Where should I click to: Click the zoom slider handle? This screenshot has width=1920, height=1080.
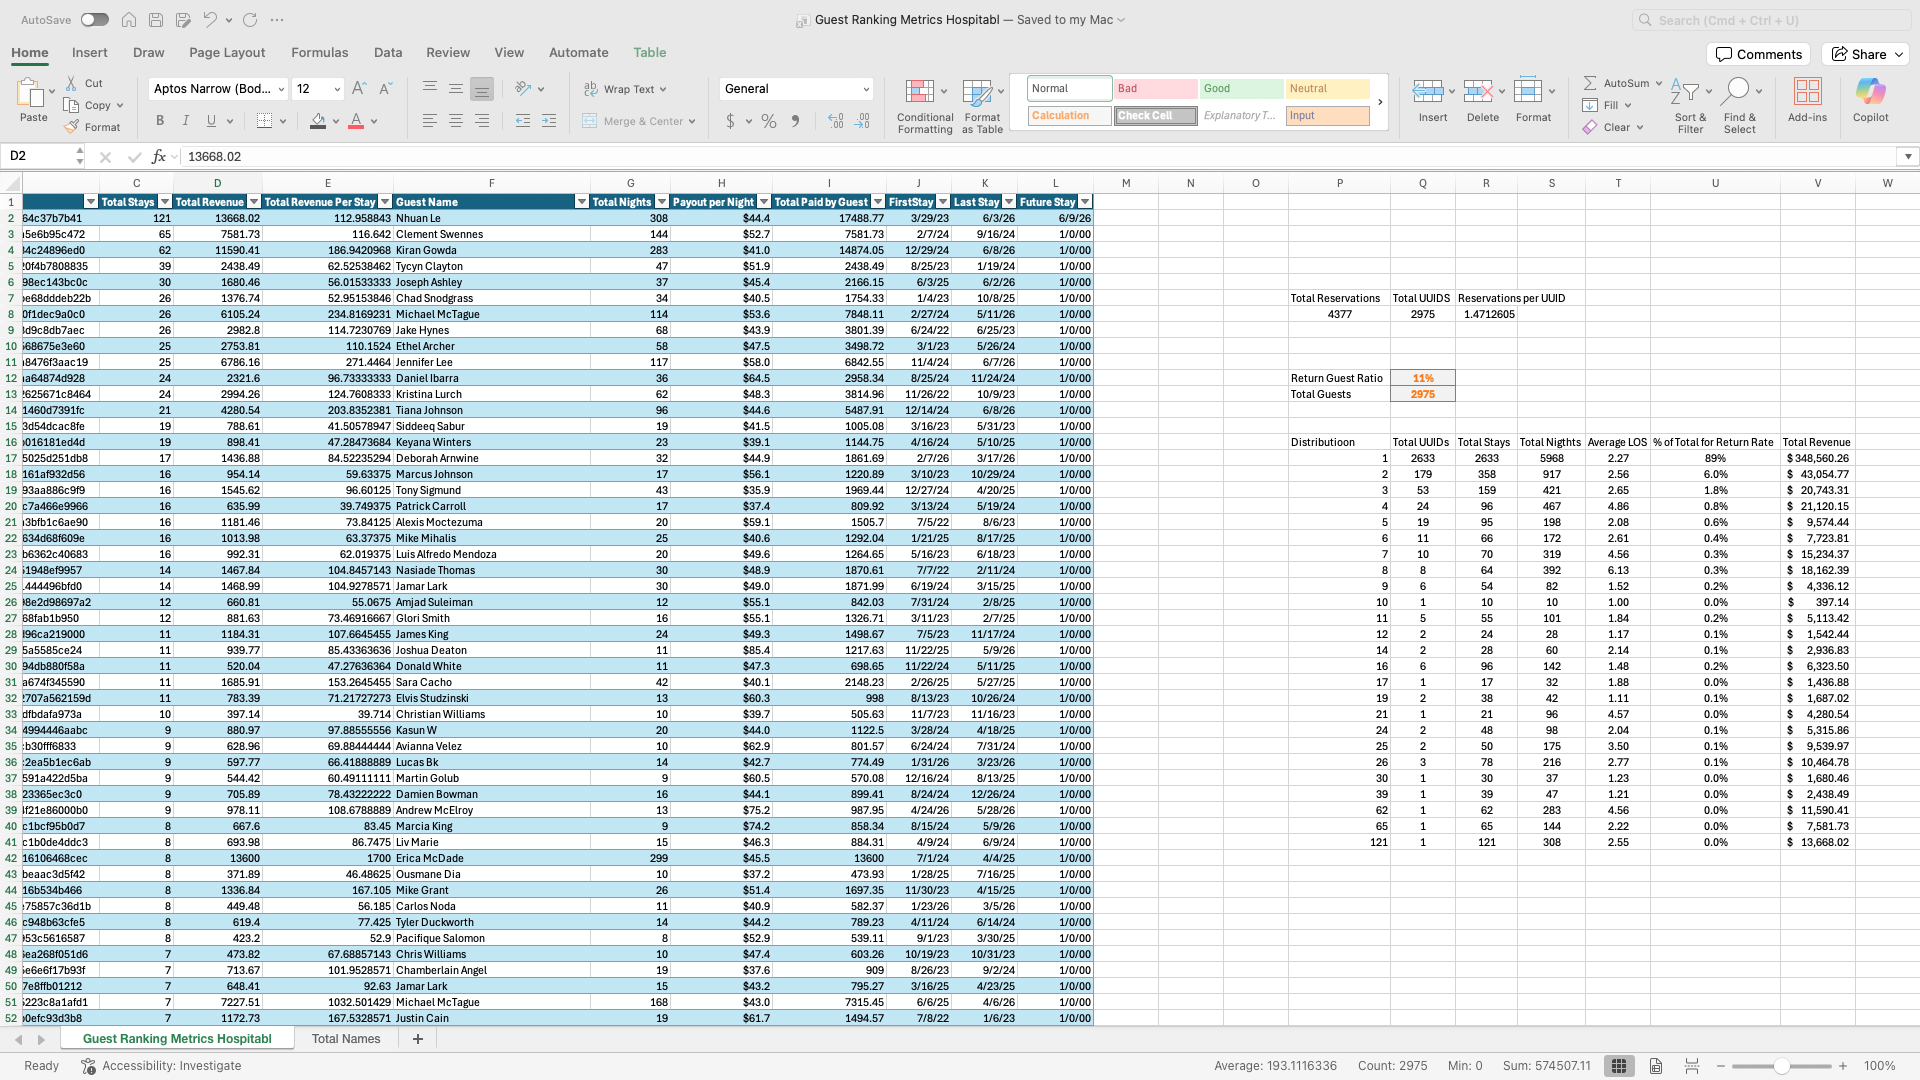tap(1781, 1067)
